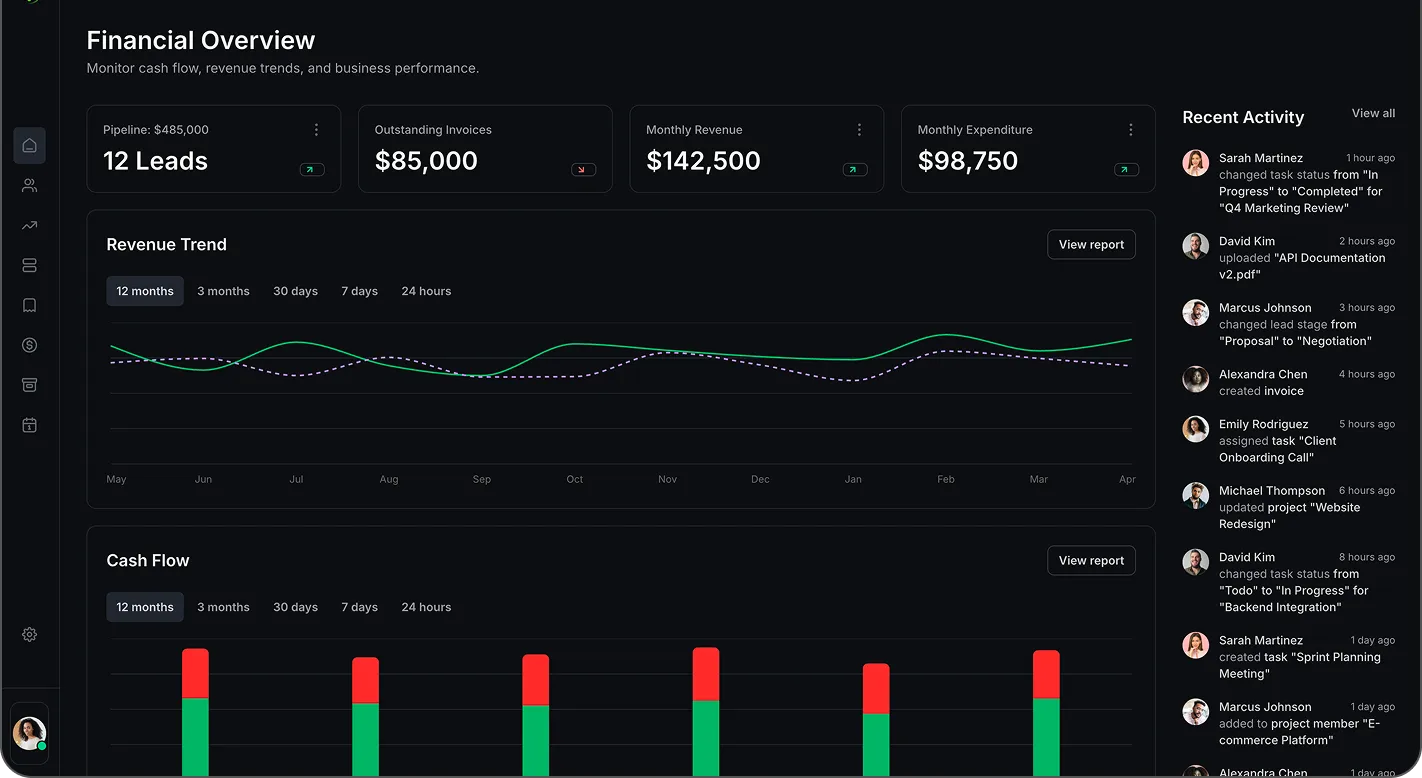The height and width of the screenshot is (778, 1422).
Task: Click the user profile avatar in sidebar
Action: click(x=29, y=733)
